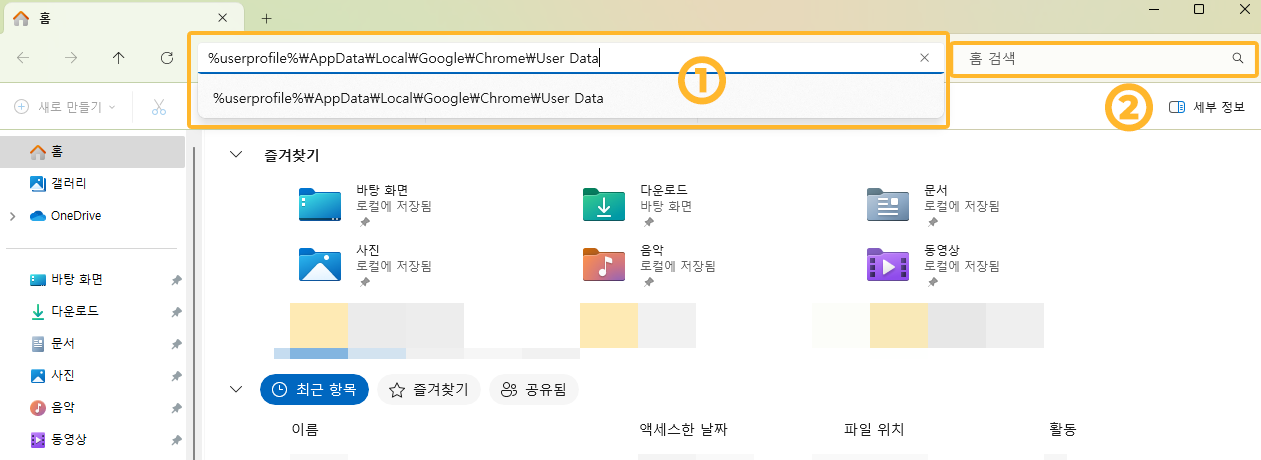Viewport: 1261px width, 460px height.
Task: Clear the address bar text
Action: pos(924,58)
